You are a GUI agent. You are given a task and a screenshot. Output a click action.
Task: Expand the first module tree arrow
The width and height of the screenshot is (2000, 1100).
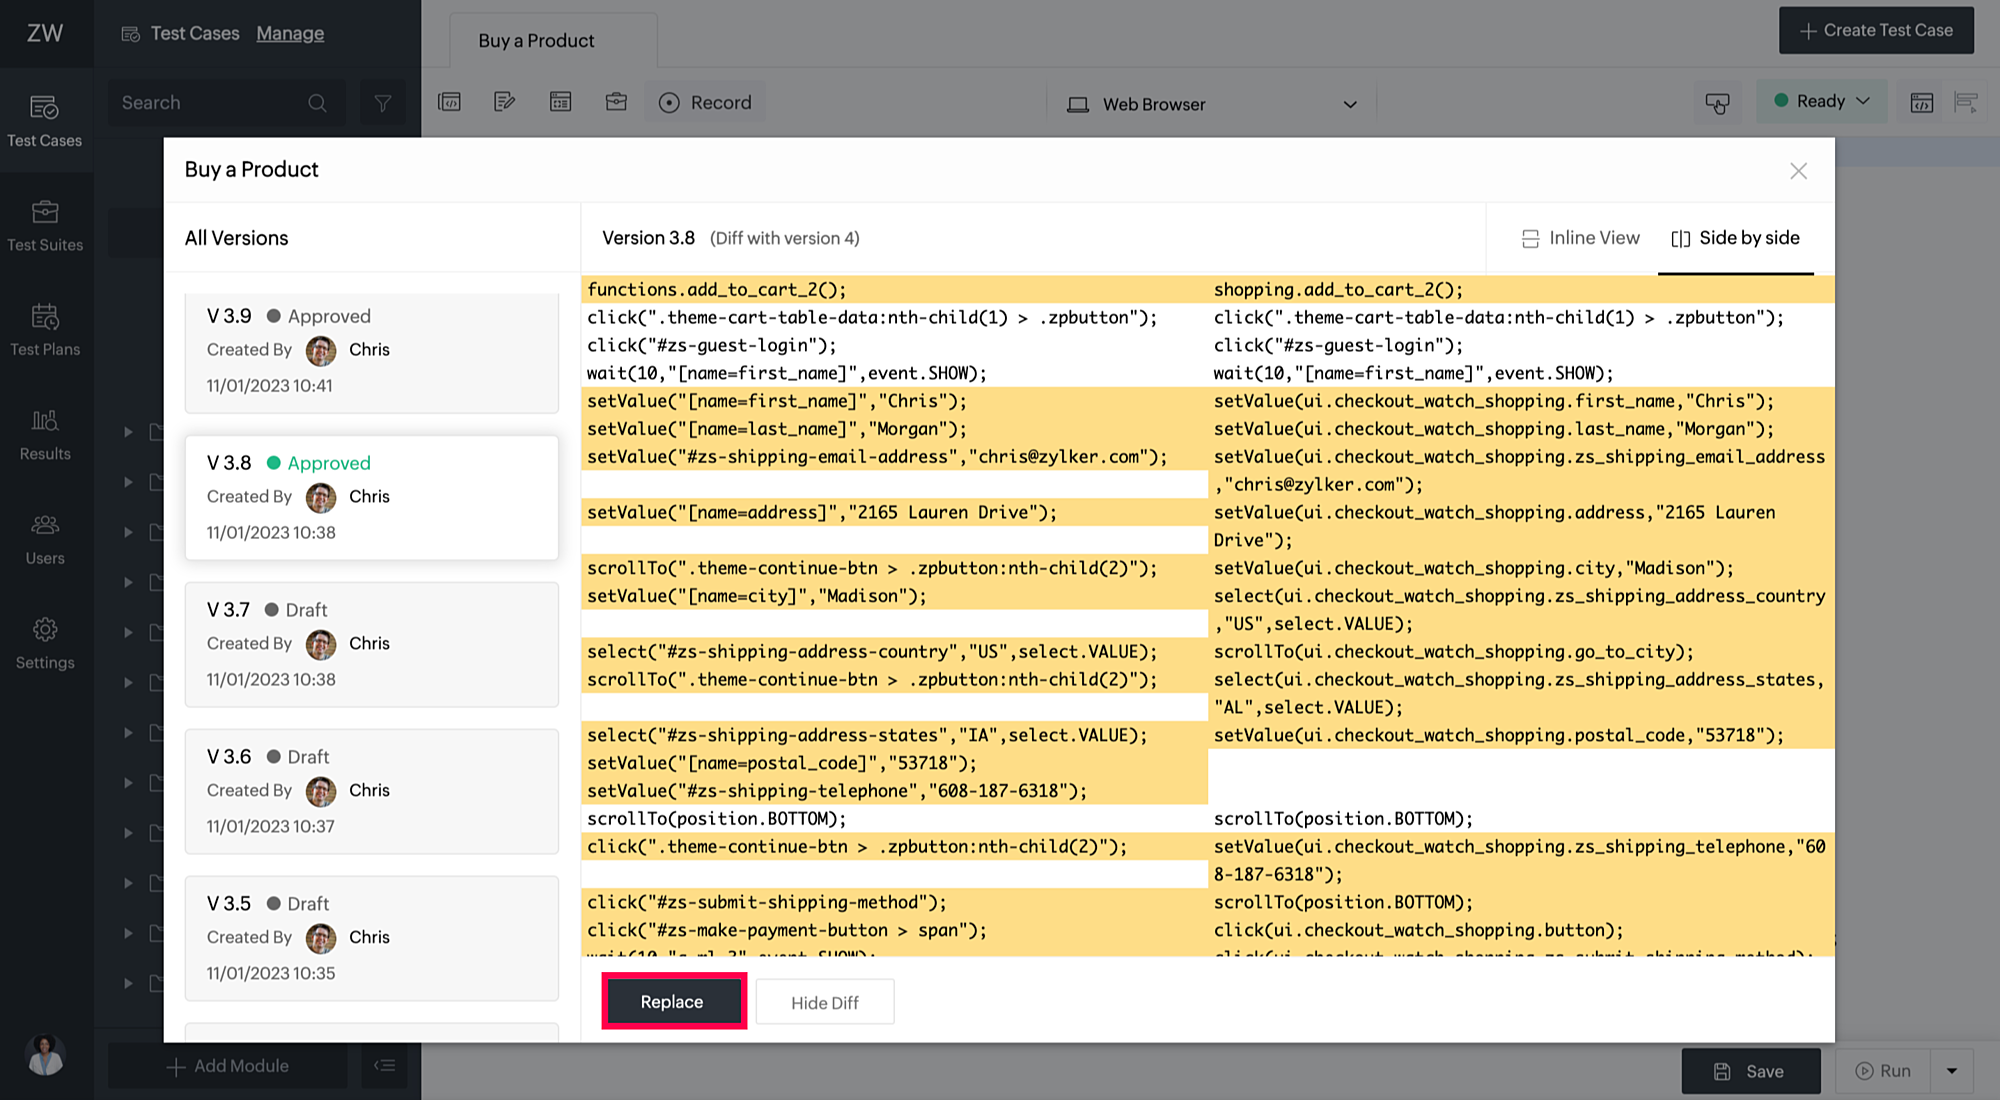(x=128, y=432)
